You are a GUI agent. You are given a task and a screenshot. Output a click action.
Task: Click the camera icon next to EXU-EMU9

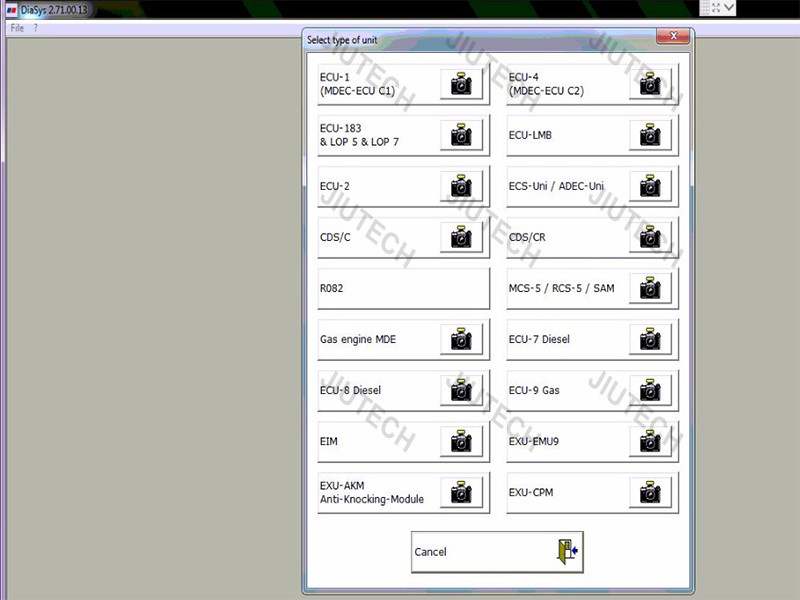(x=650, y=441)
